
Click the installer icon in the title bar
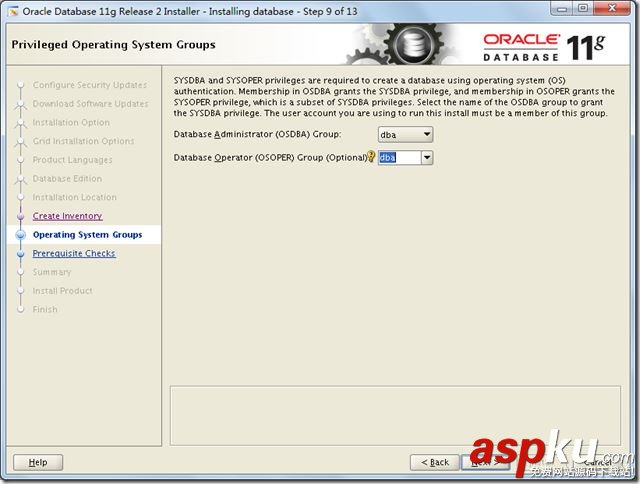point(13,11)
